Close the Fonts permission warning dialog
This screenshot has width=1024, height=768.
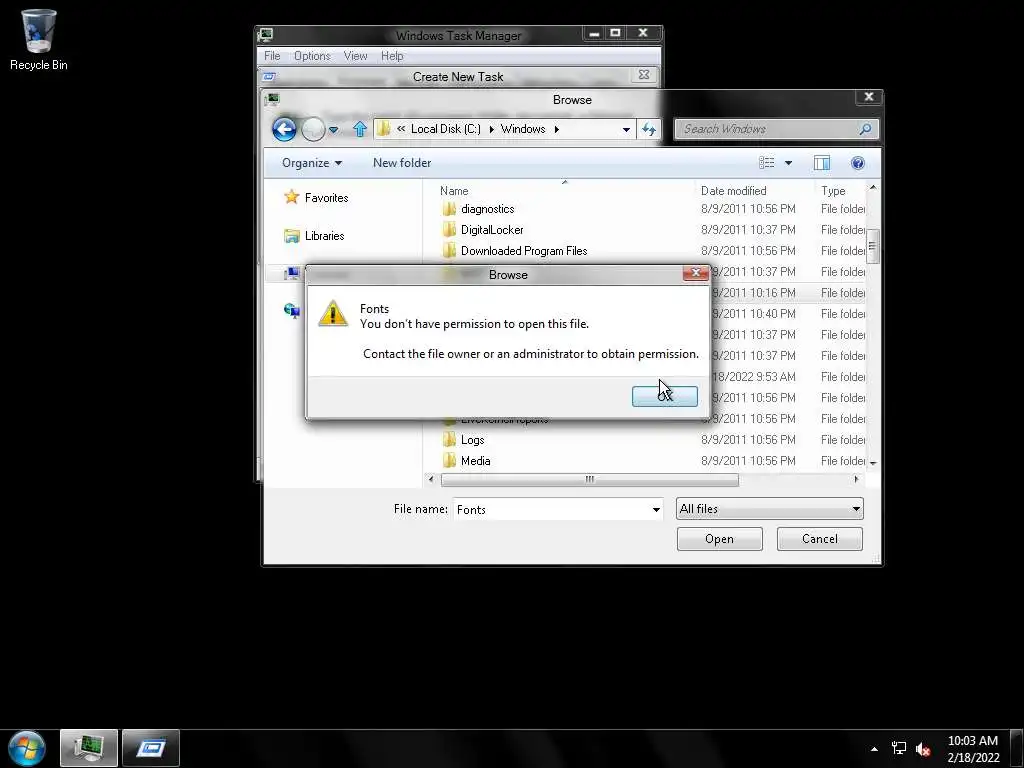tap(696, 273)
